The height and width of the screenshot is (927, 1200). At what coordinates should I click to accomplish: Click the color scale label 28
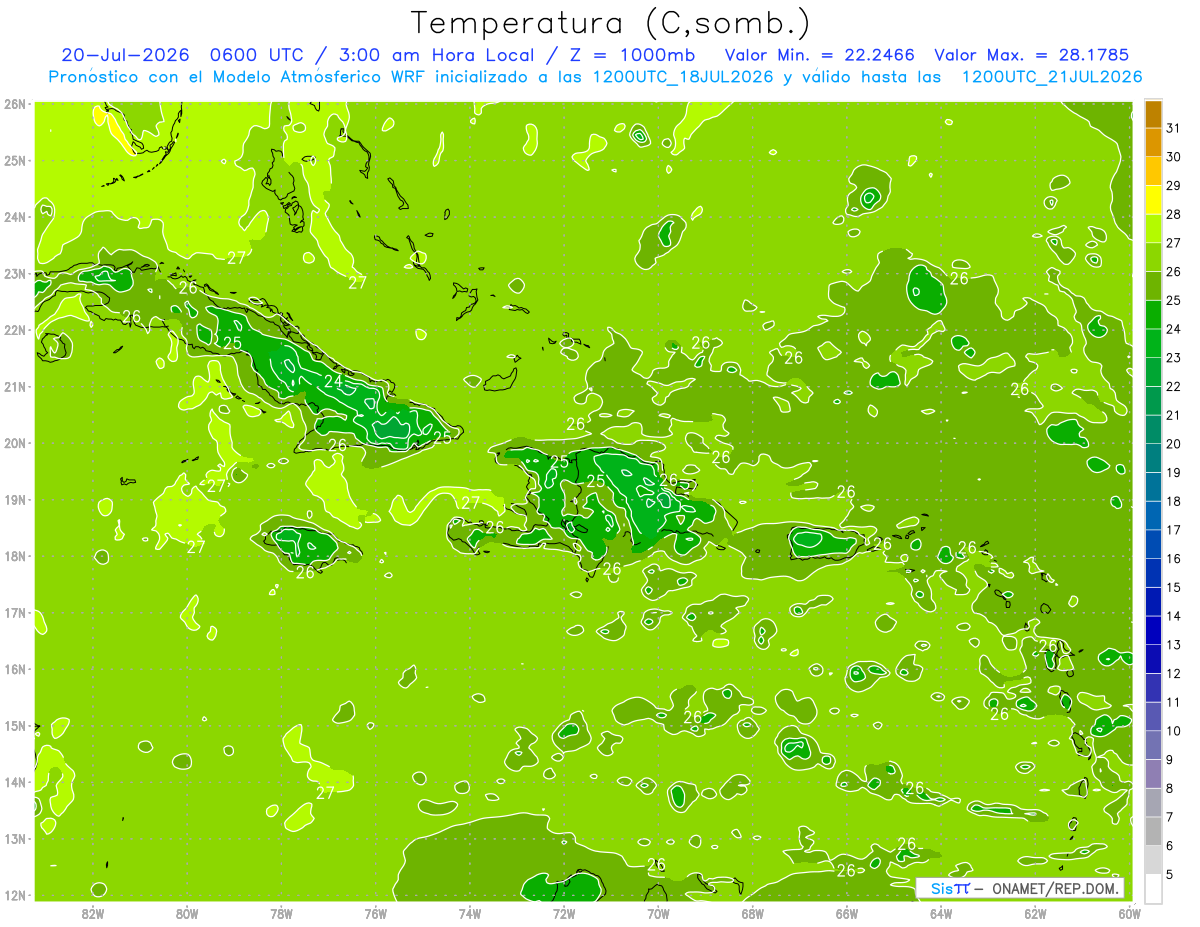point(1174,214)
